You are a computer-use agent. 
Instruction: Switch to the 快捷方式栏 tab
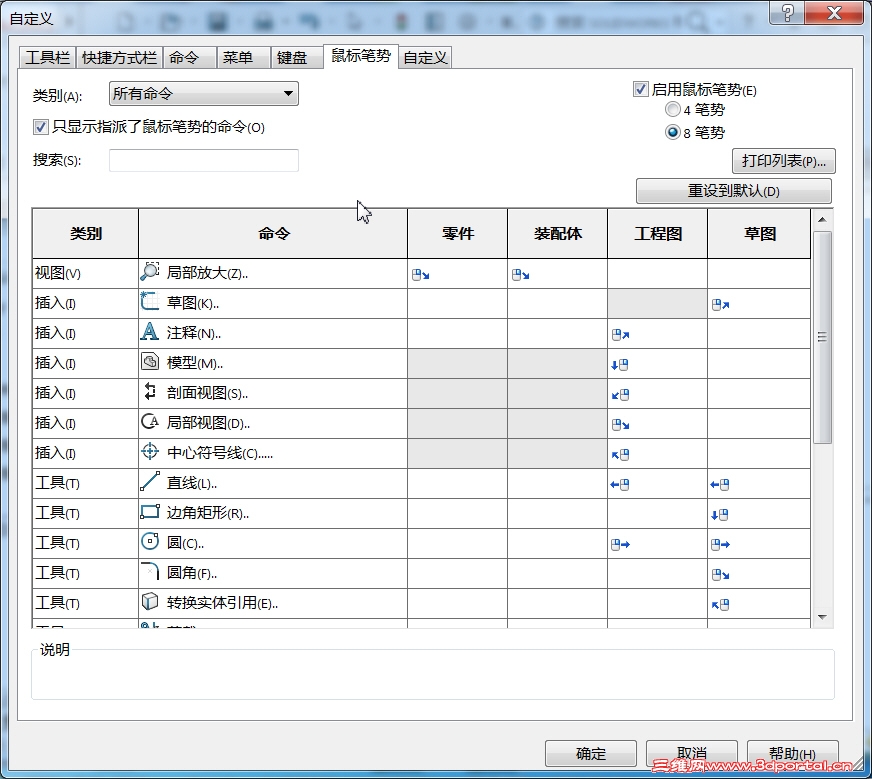(119, 57)
